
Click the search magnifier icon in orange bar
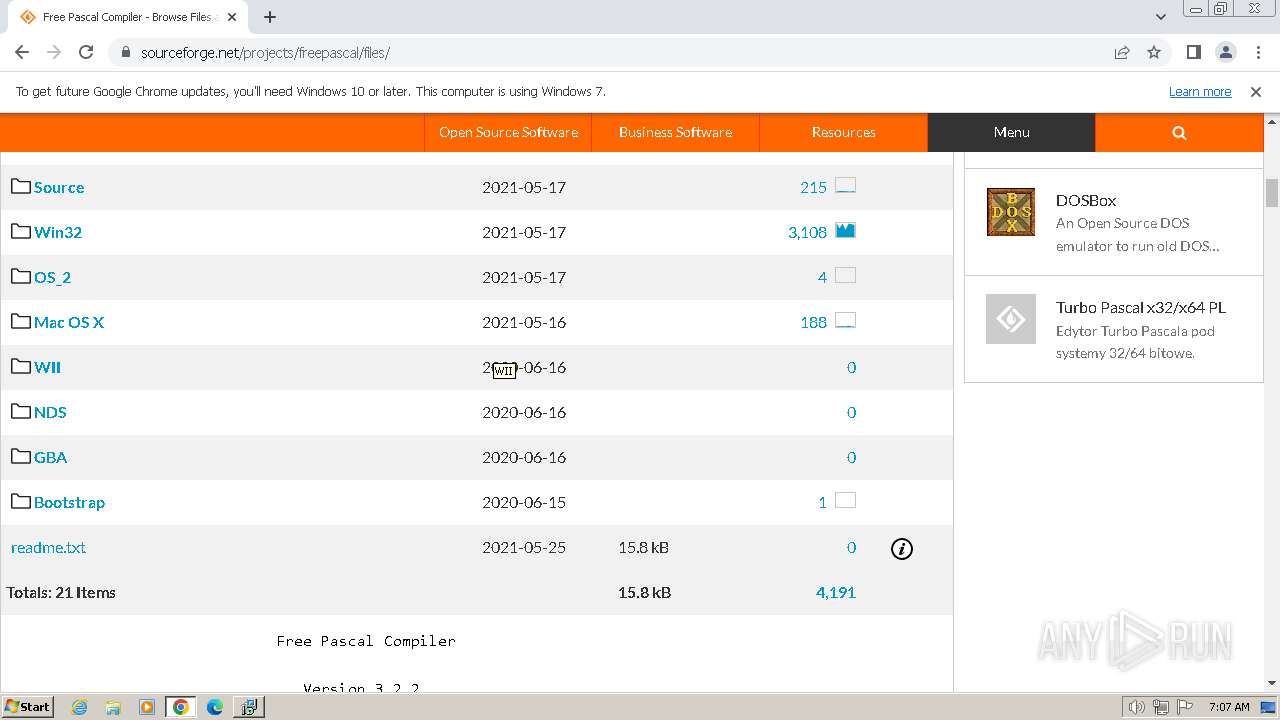tap(1179, 132)
